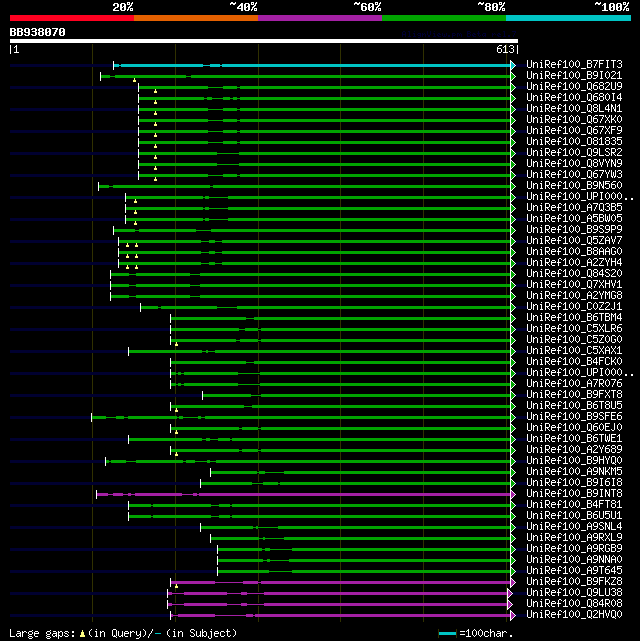Open the UniRef100_A7Q3B5 entry
640x641 pixels.
pos(574,208)
